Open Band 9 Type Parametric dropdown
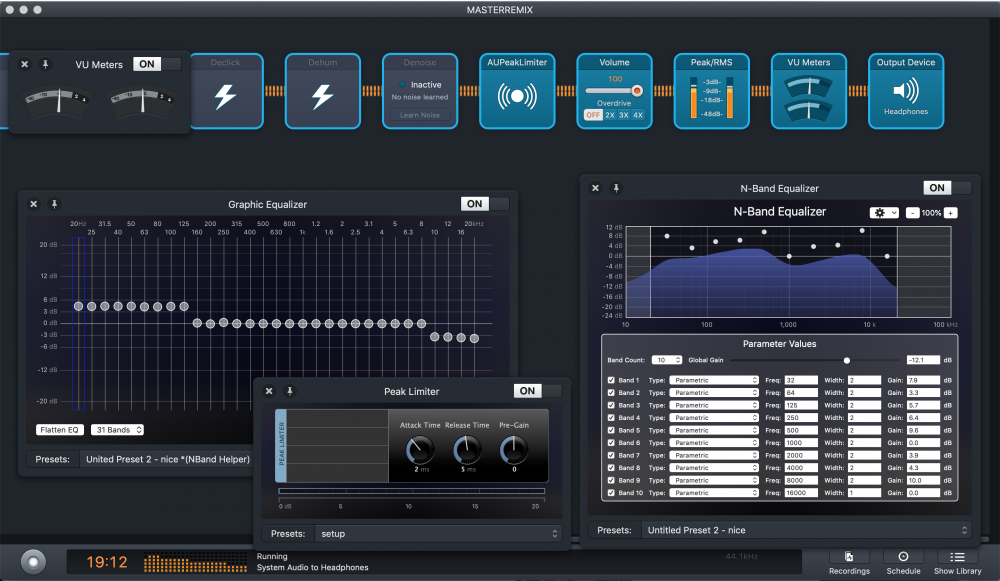 [714, 480]
